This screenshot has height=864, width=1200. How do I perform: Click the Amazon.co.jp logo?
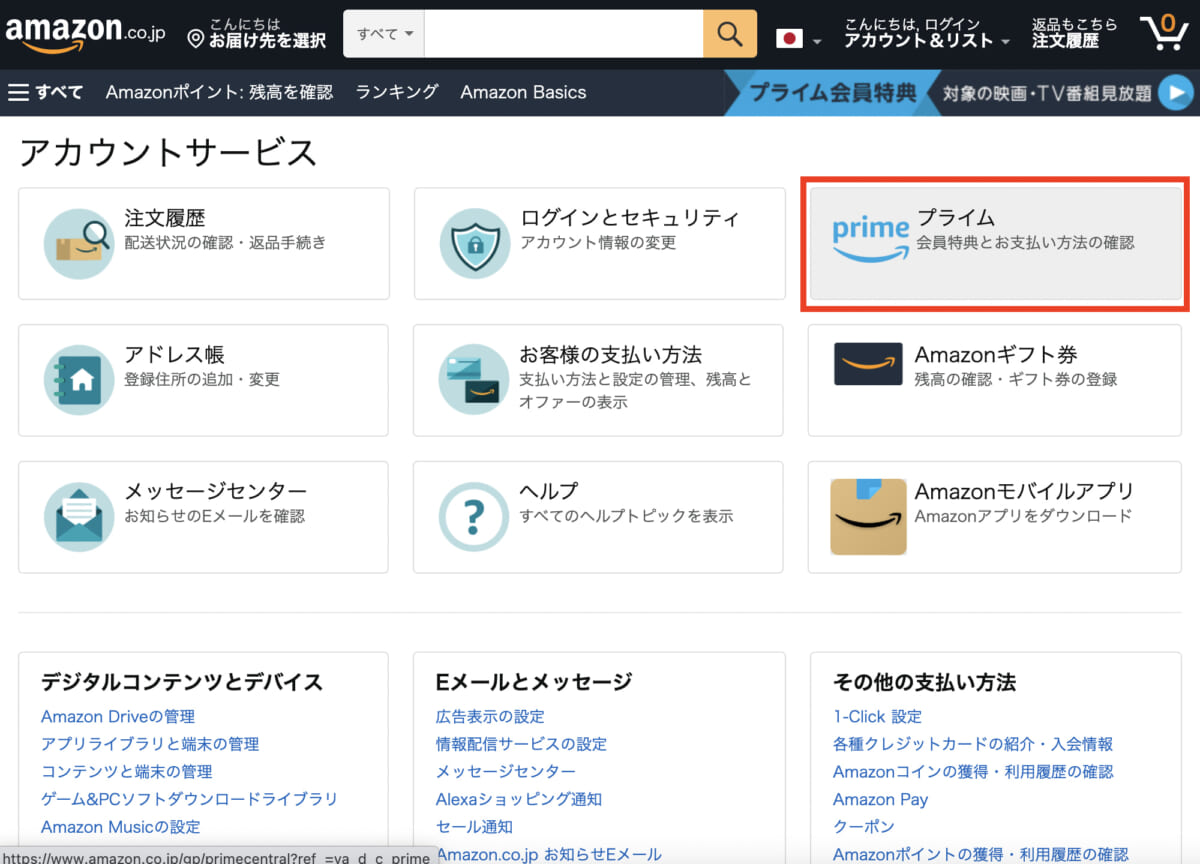(88, 35)
